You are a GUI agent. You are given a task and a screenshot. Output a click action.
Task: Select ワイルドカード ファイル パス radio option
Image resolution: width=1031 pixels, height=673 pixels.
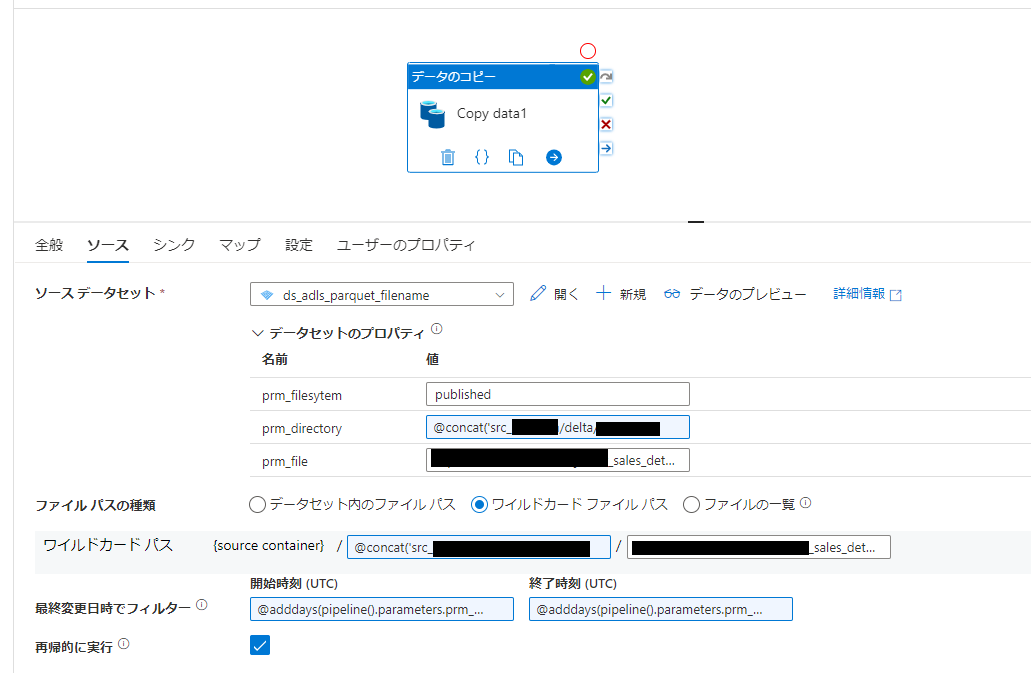point(479,504)
